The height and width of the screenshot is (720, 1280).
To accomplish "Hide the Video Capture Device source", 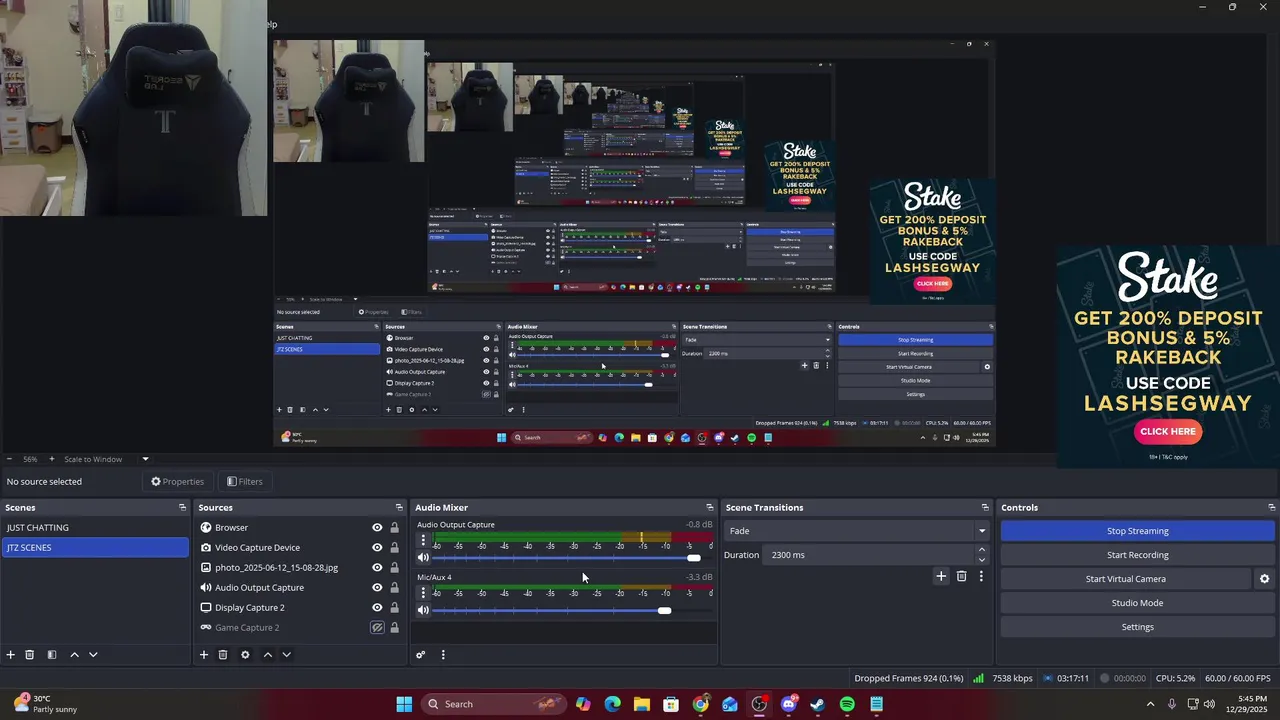I will pos(377,548).
